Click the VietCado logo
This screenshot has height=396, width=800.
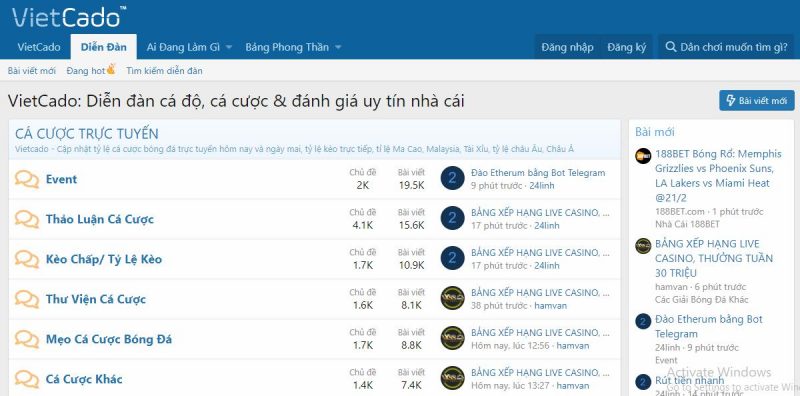69,17
